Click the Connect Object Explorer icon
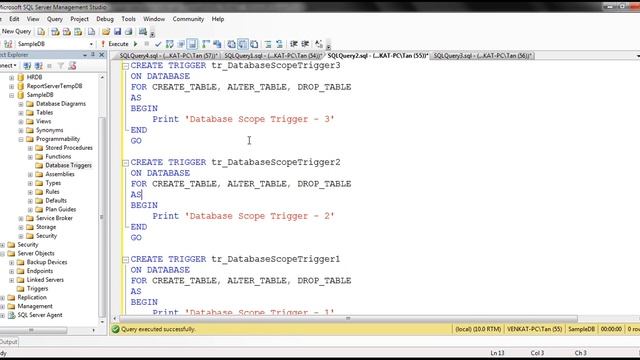 point(27,66)
